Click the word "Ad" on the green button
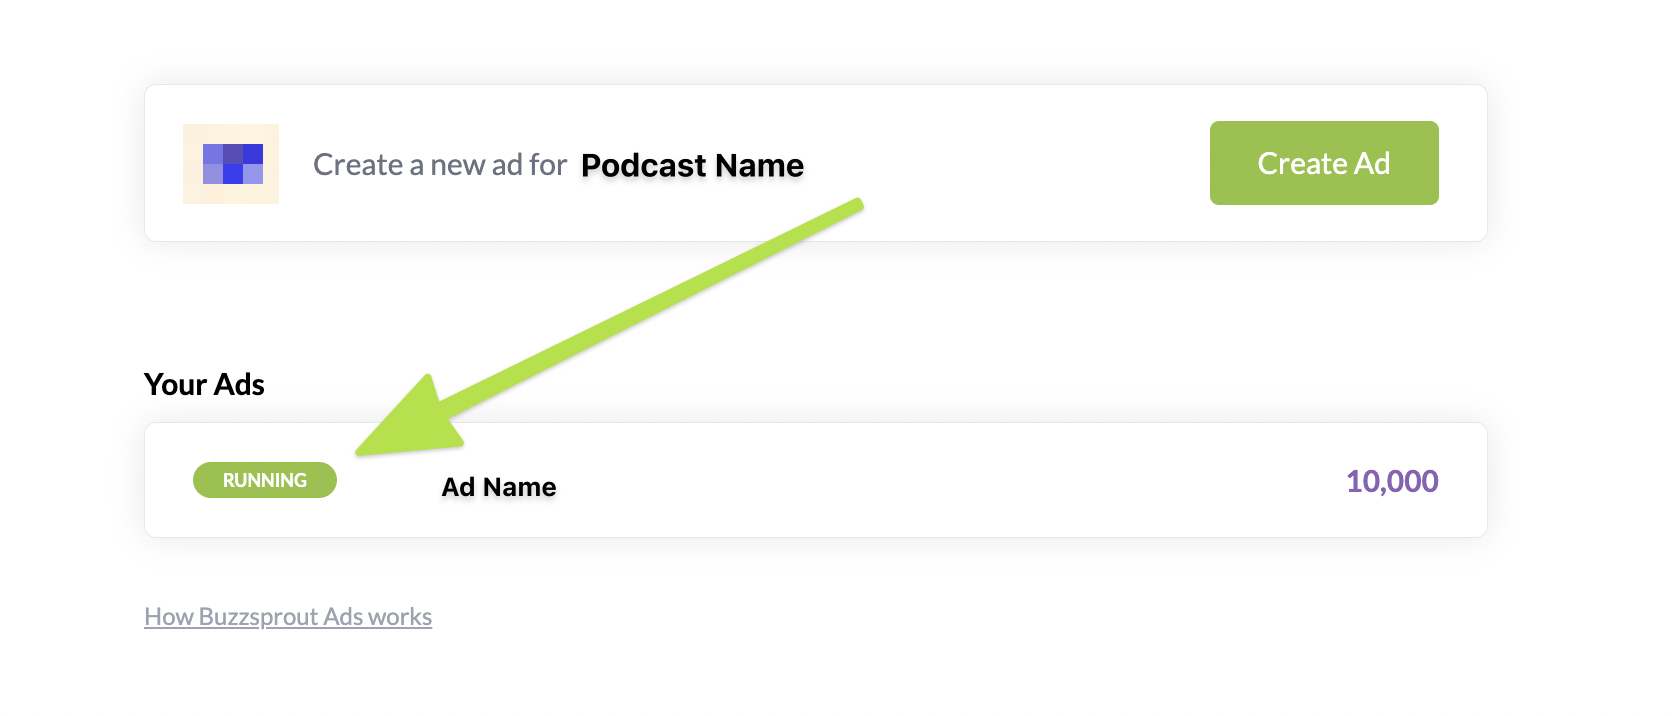The width and height of the screenshot is (1680, 716). click(1372, 163)
